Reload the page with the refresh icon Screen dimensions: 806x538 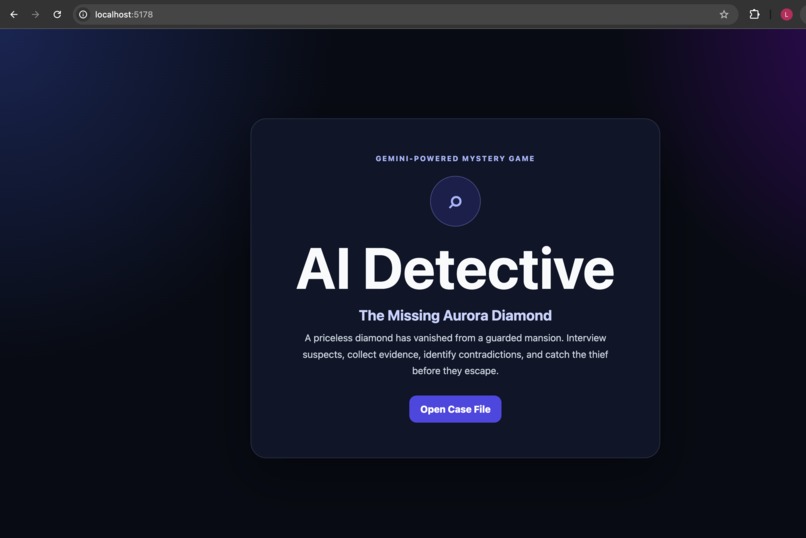click(x=57, y=14)
